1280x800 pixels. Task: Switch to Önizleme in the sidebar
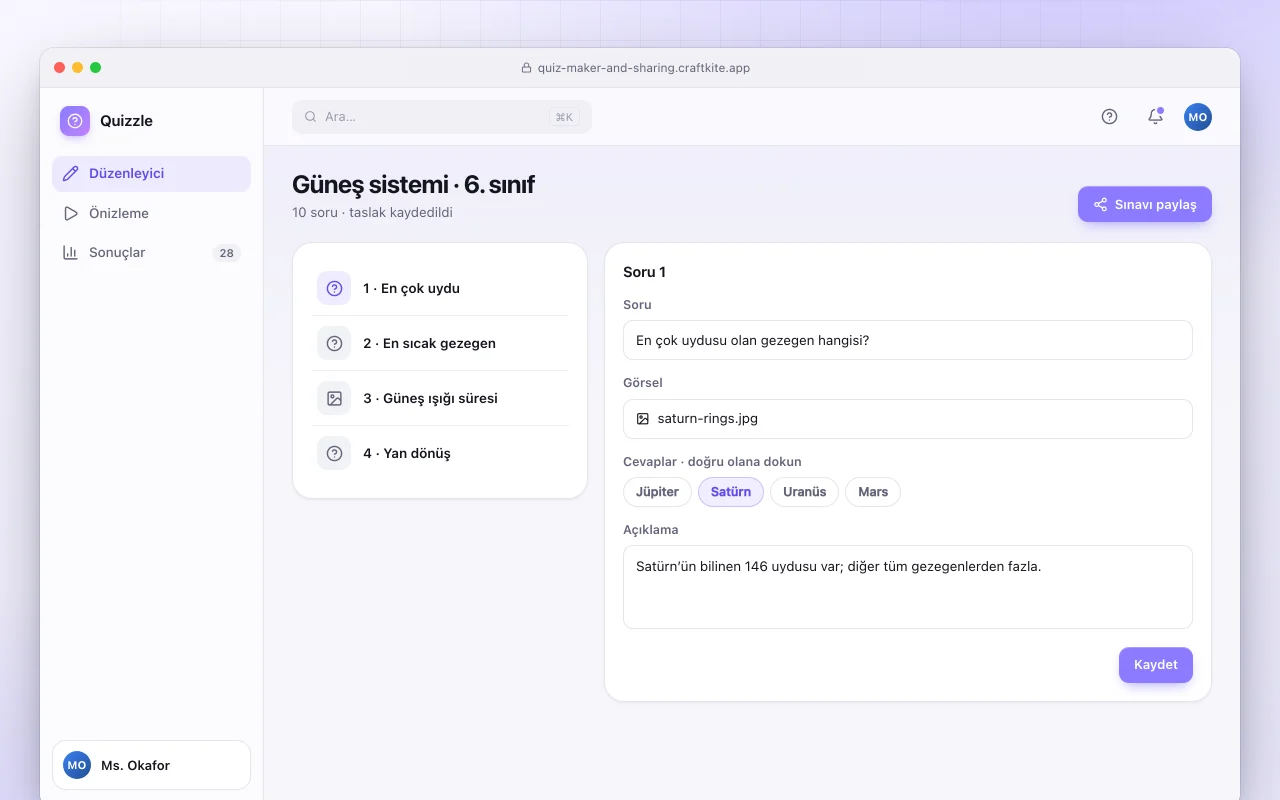(151, 213)
